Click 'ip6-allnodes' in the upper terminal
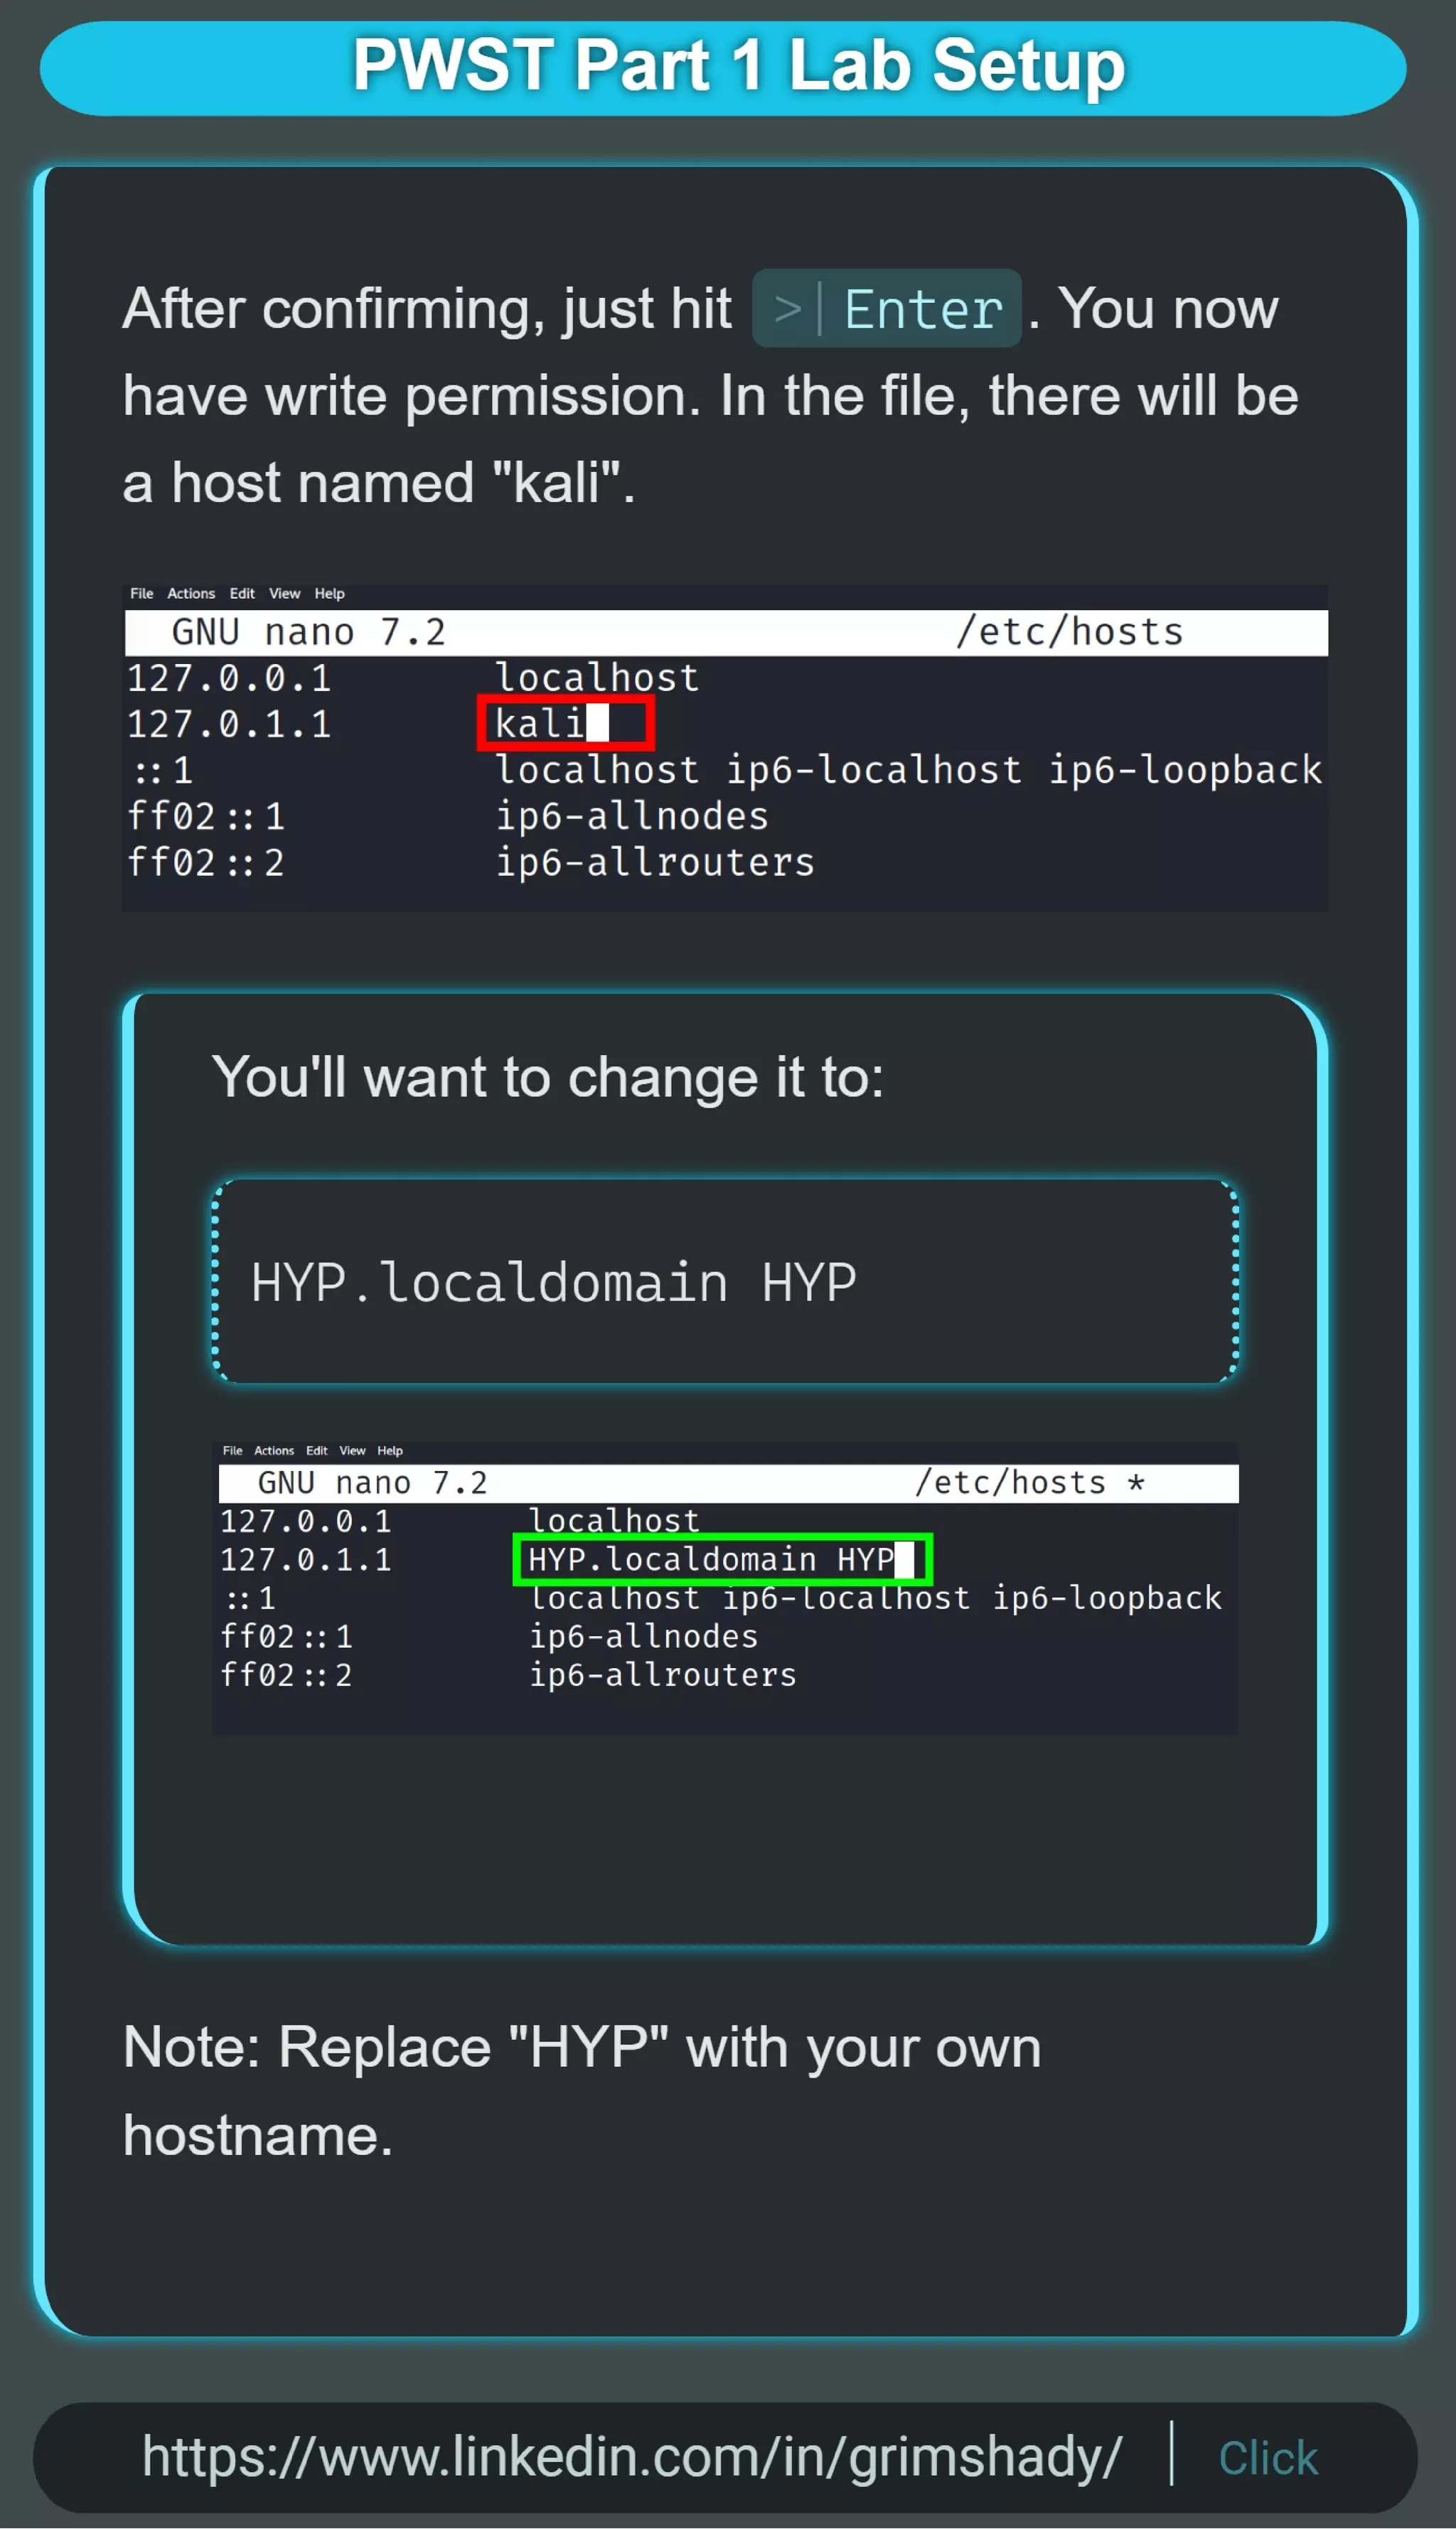This screenshot has width=1456, height=2529. tap(632, 816)
